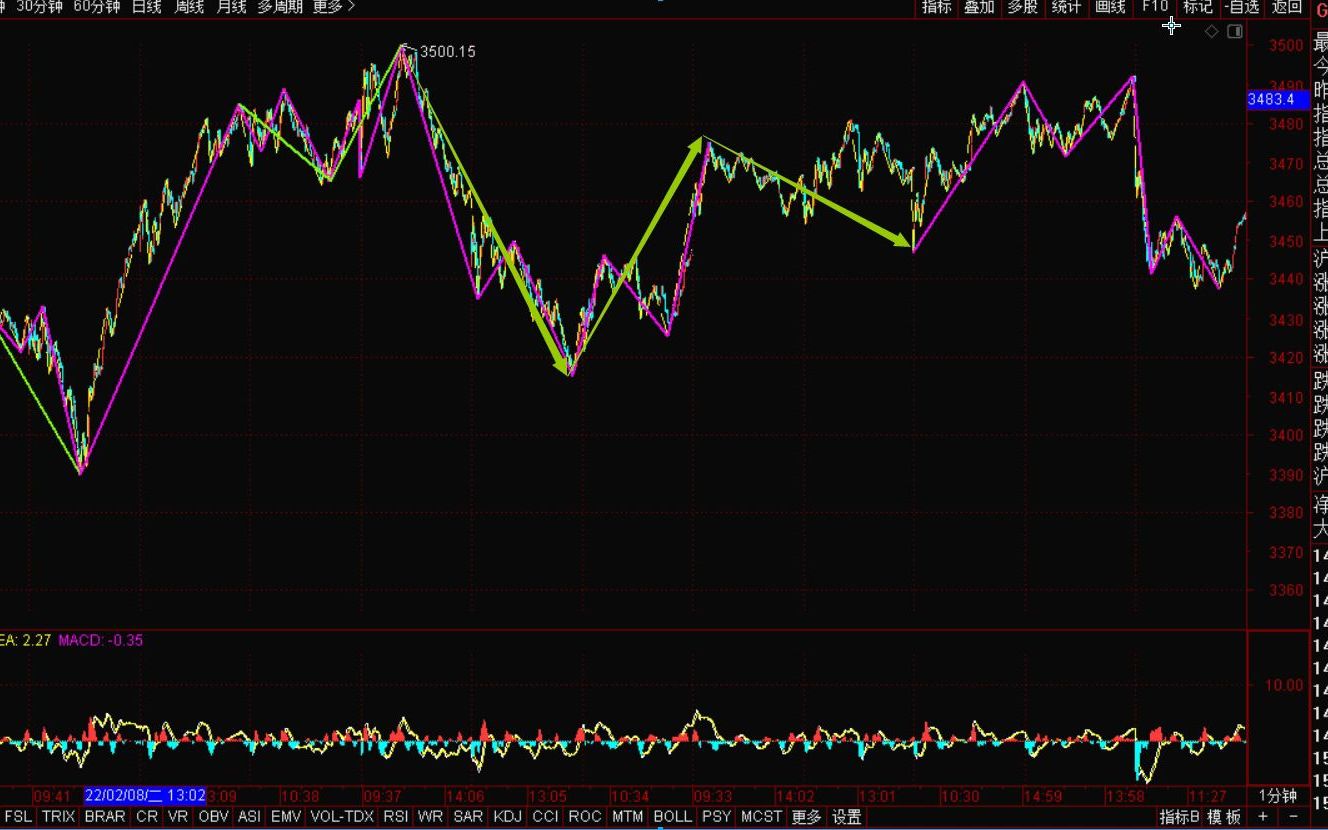Screen dimensions: 1328x830
Task: Select the 日线 daily chart tab
Action: [146, 7]
